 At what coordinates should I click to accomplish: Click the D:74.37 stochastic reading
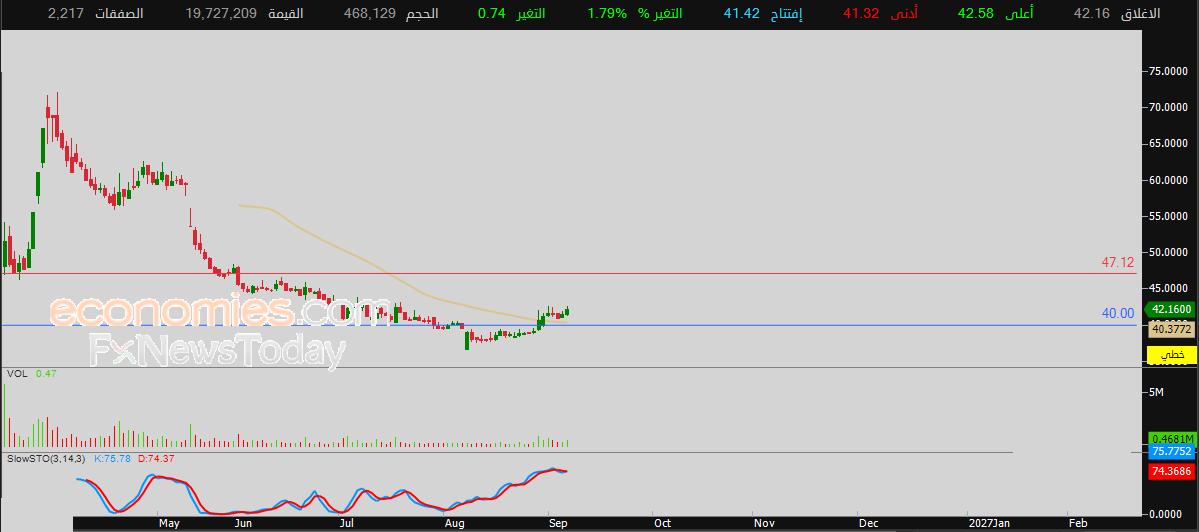point(156,459)
